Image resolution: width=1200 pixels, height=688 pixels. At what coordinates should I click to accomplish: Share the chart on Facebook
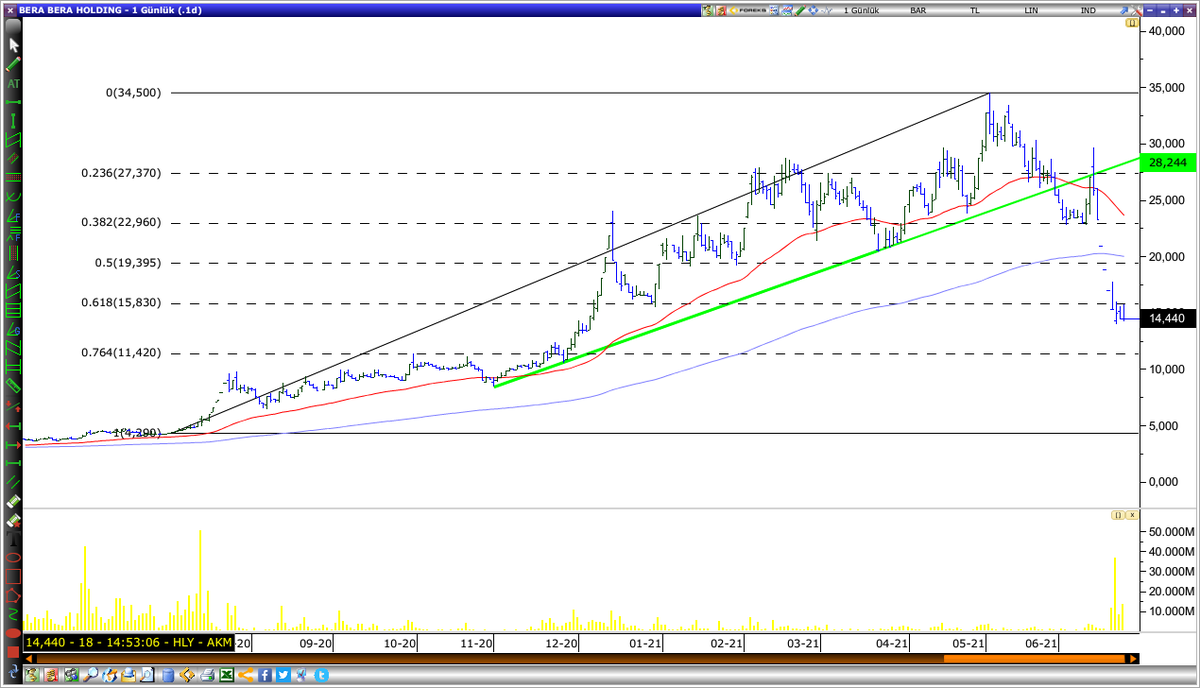tap(265, 675)
